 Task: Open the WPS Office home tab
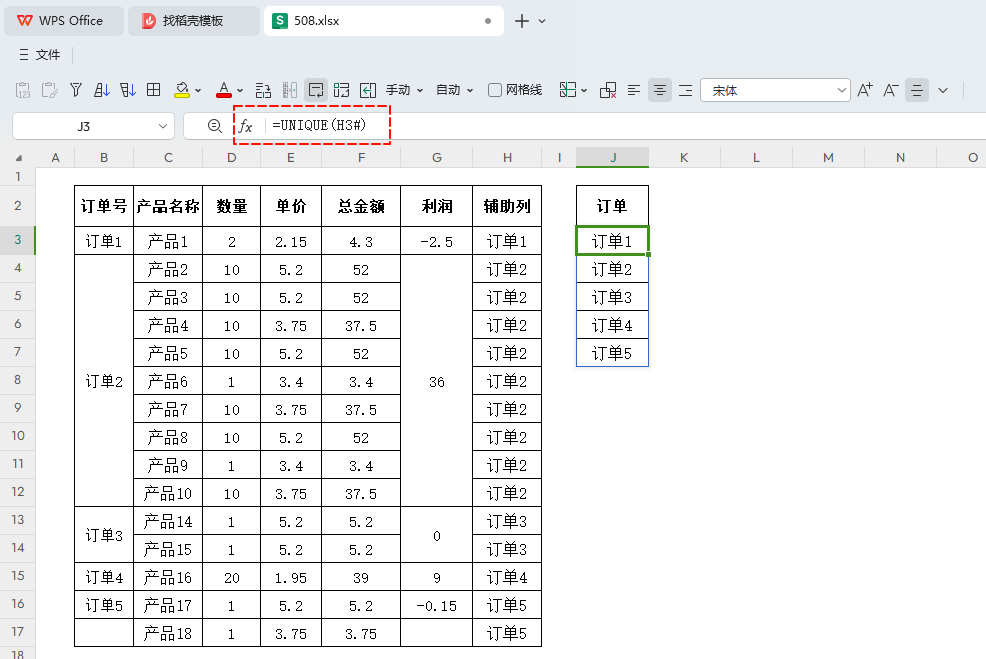tap(64, 21)
